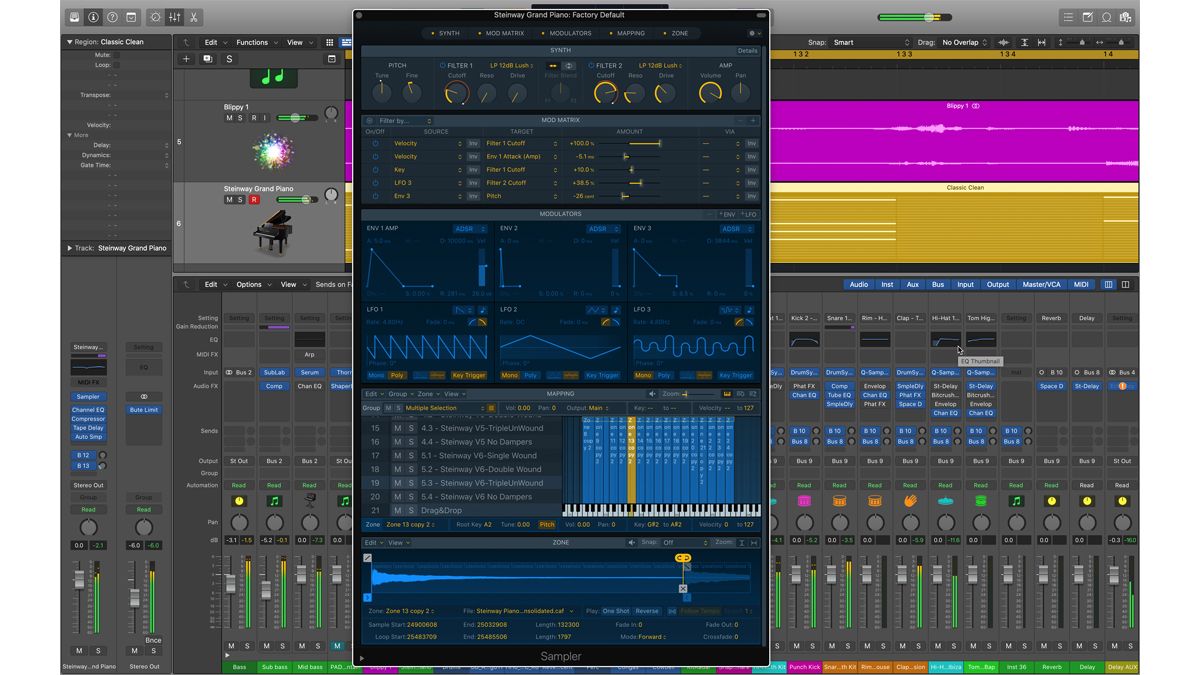
Task: Open the Group menu in Mapping pane
Action: pyautogui.click(x=400, y=394)
